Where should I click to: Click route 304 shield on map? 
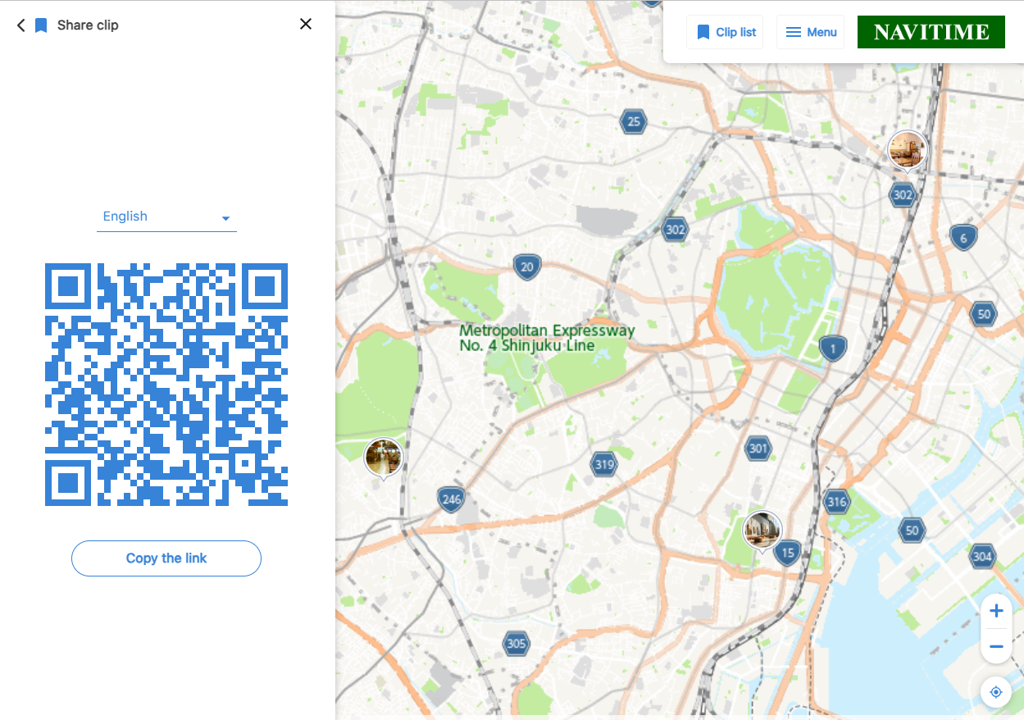(x=982, y=557)
